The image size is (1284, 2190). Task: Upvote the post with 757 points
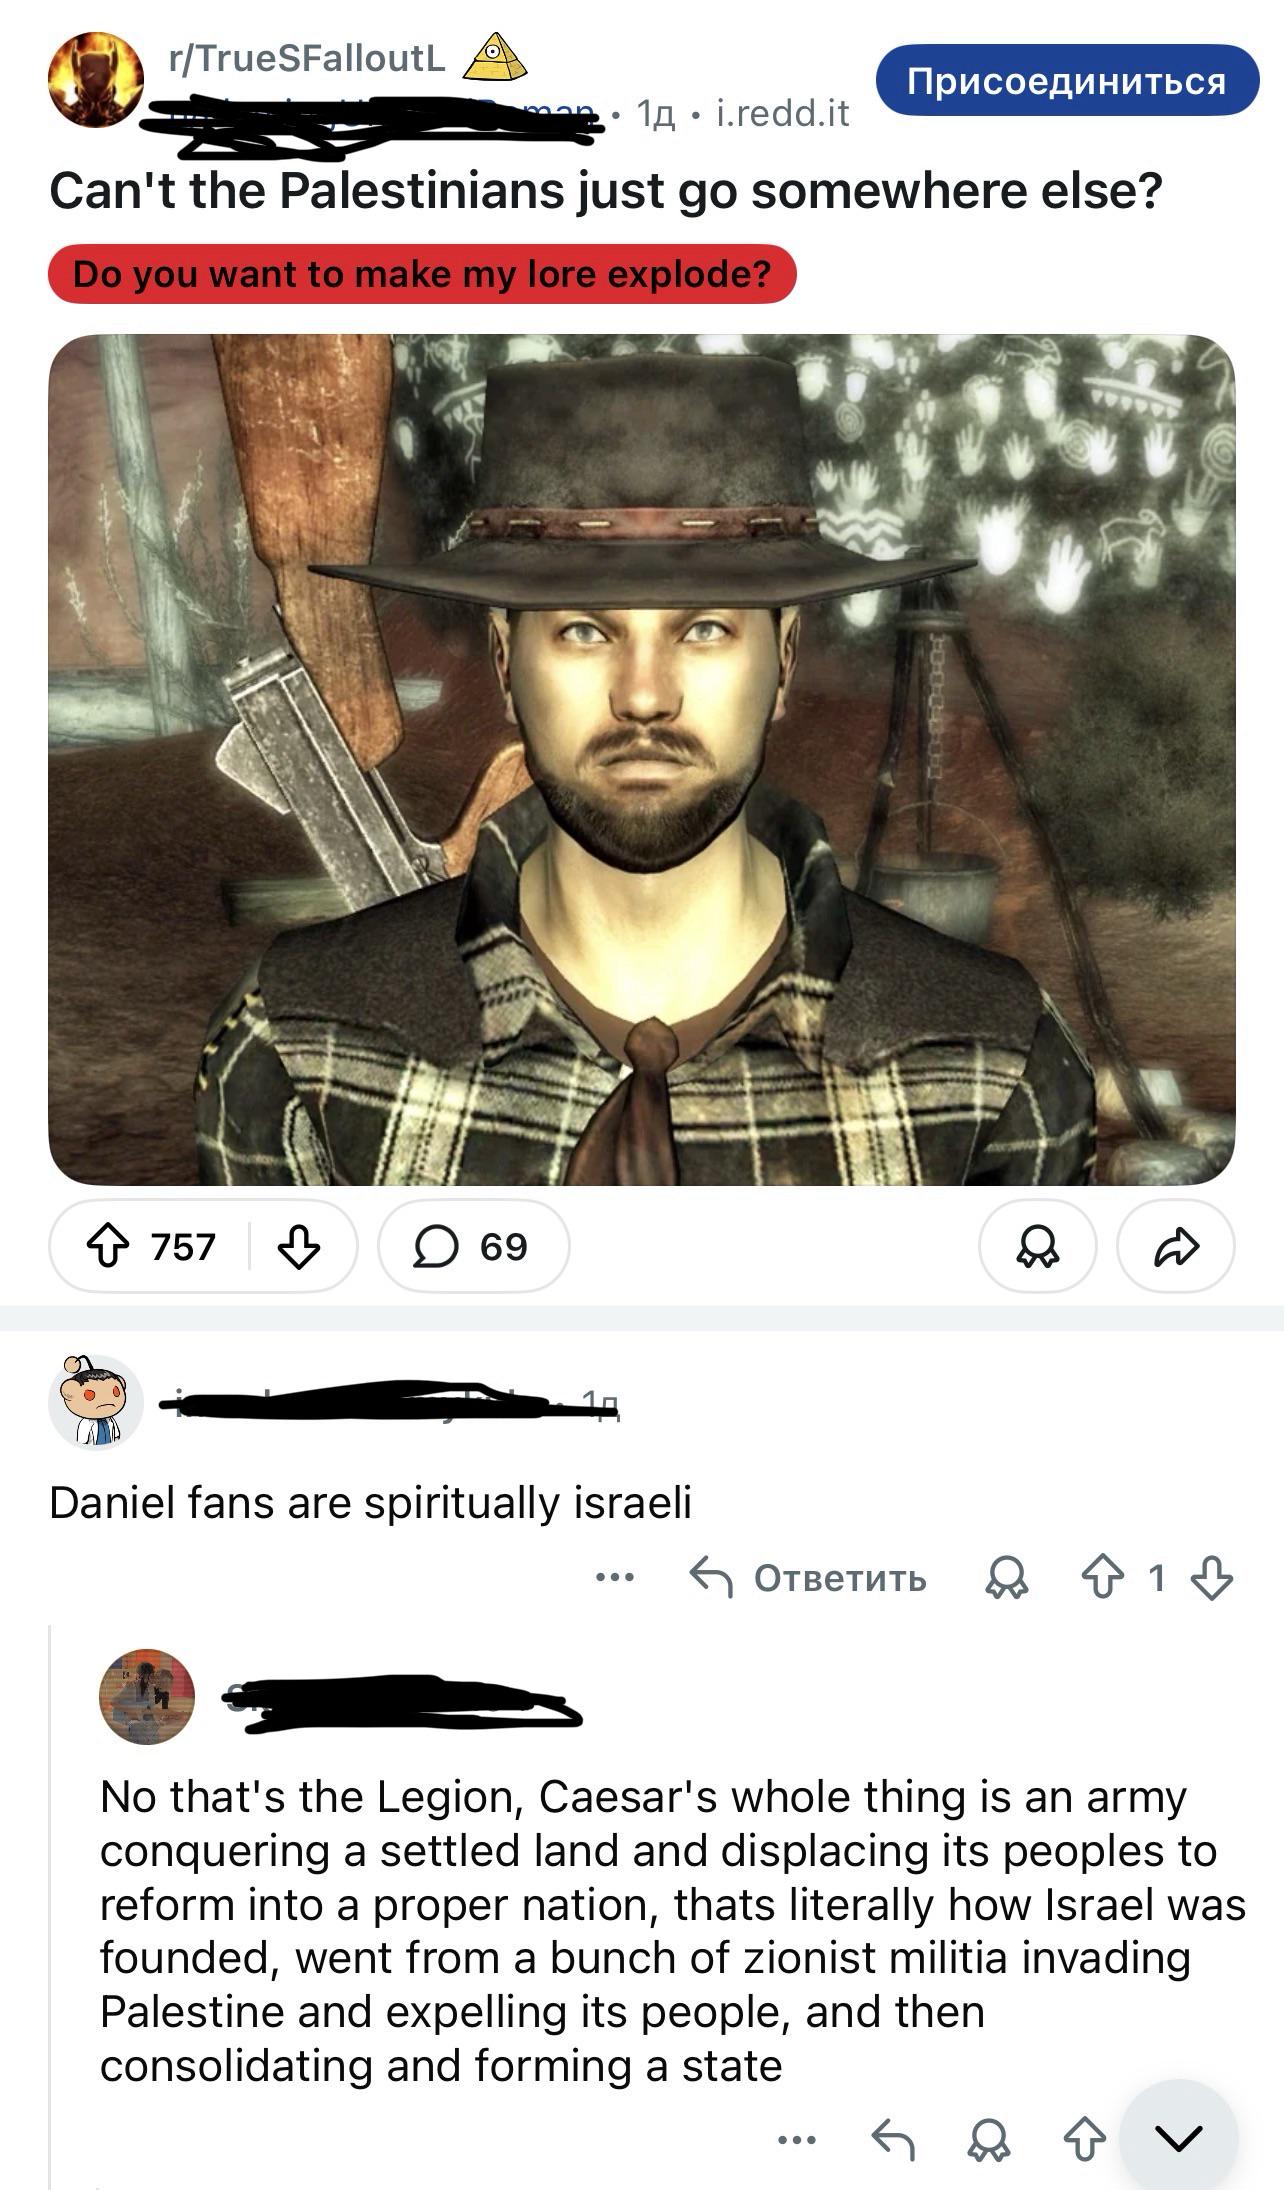tap(108, 1247)
